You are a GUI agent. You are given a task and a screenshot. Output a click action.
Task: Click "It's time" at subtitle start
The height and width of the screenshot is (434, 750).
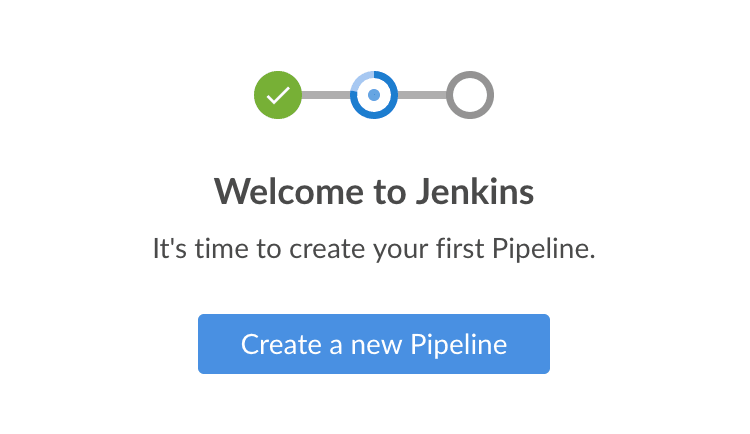(194, 248)
